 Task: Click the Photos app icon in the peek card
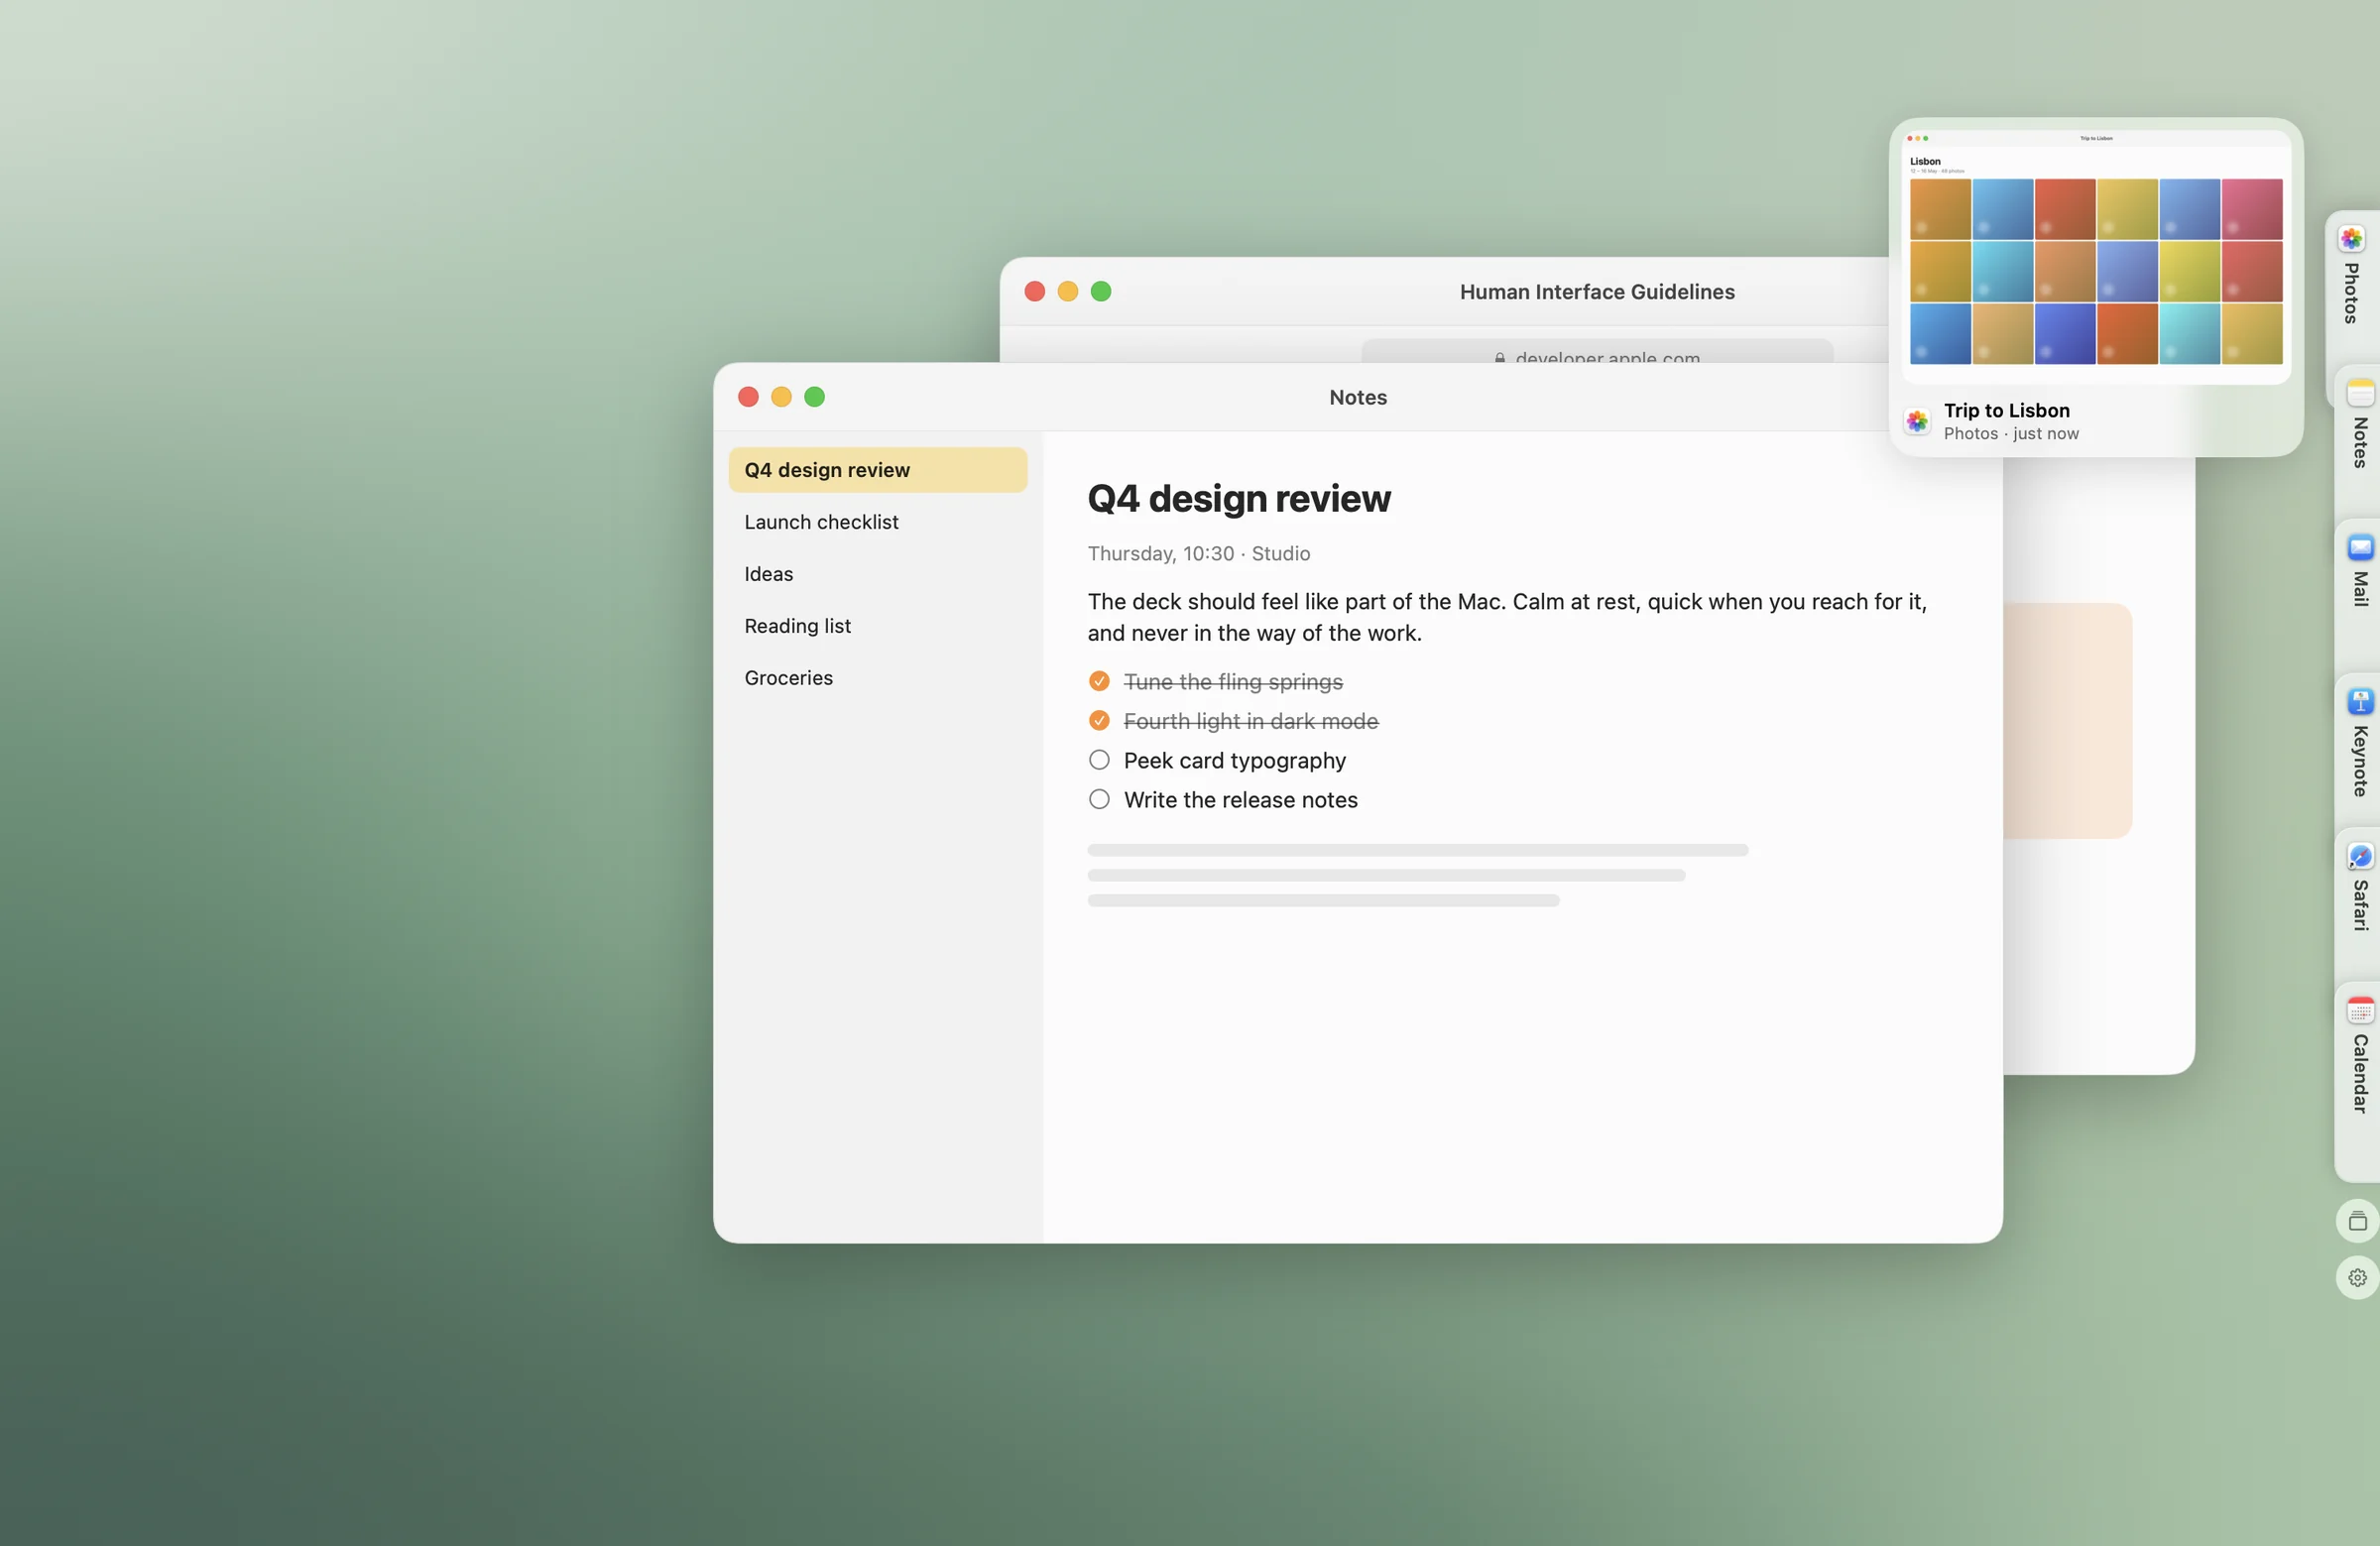click(1917, 421)
